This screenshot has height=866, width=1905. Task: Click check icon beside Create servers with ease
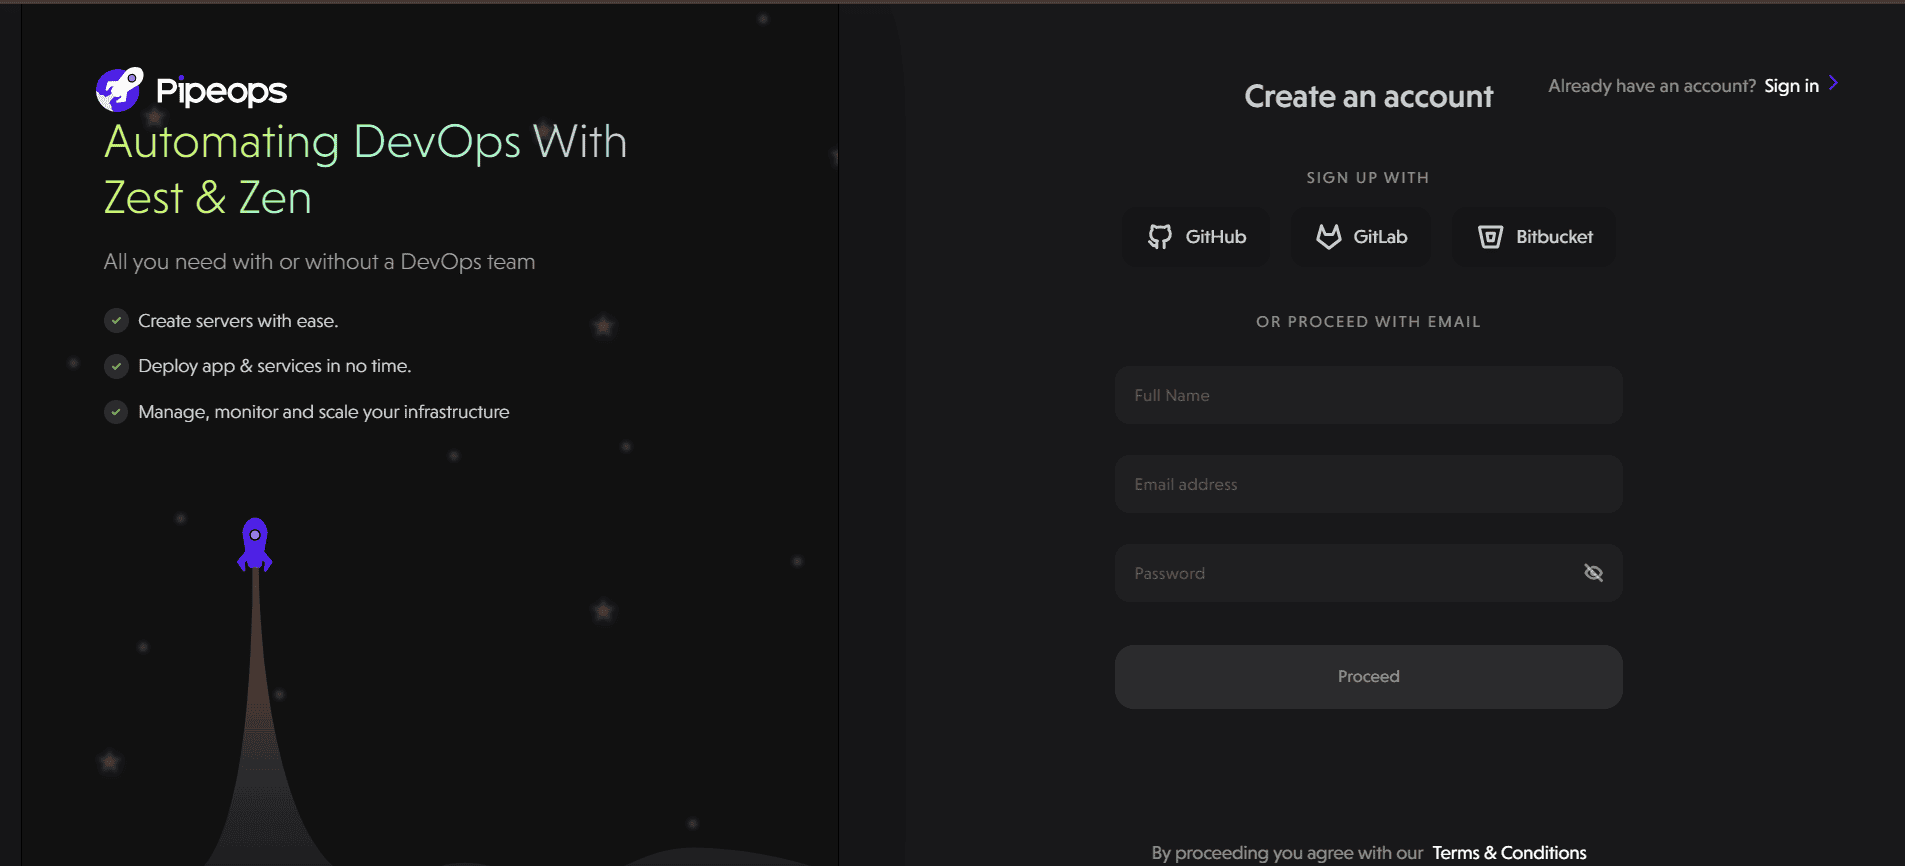point(116,321)
